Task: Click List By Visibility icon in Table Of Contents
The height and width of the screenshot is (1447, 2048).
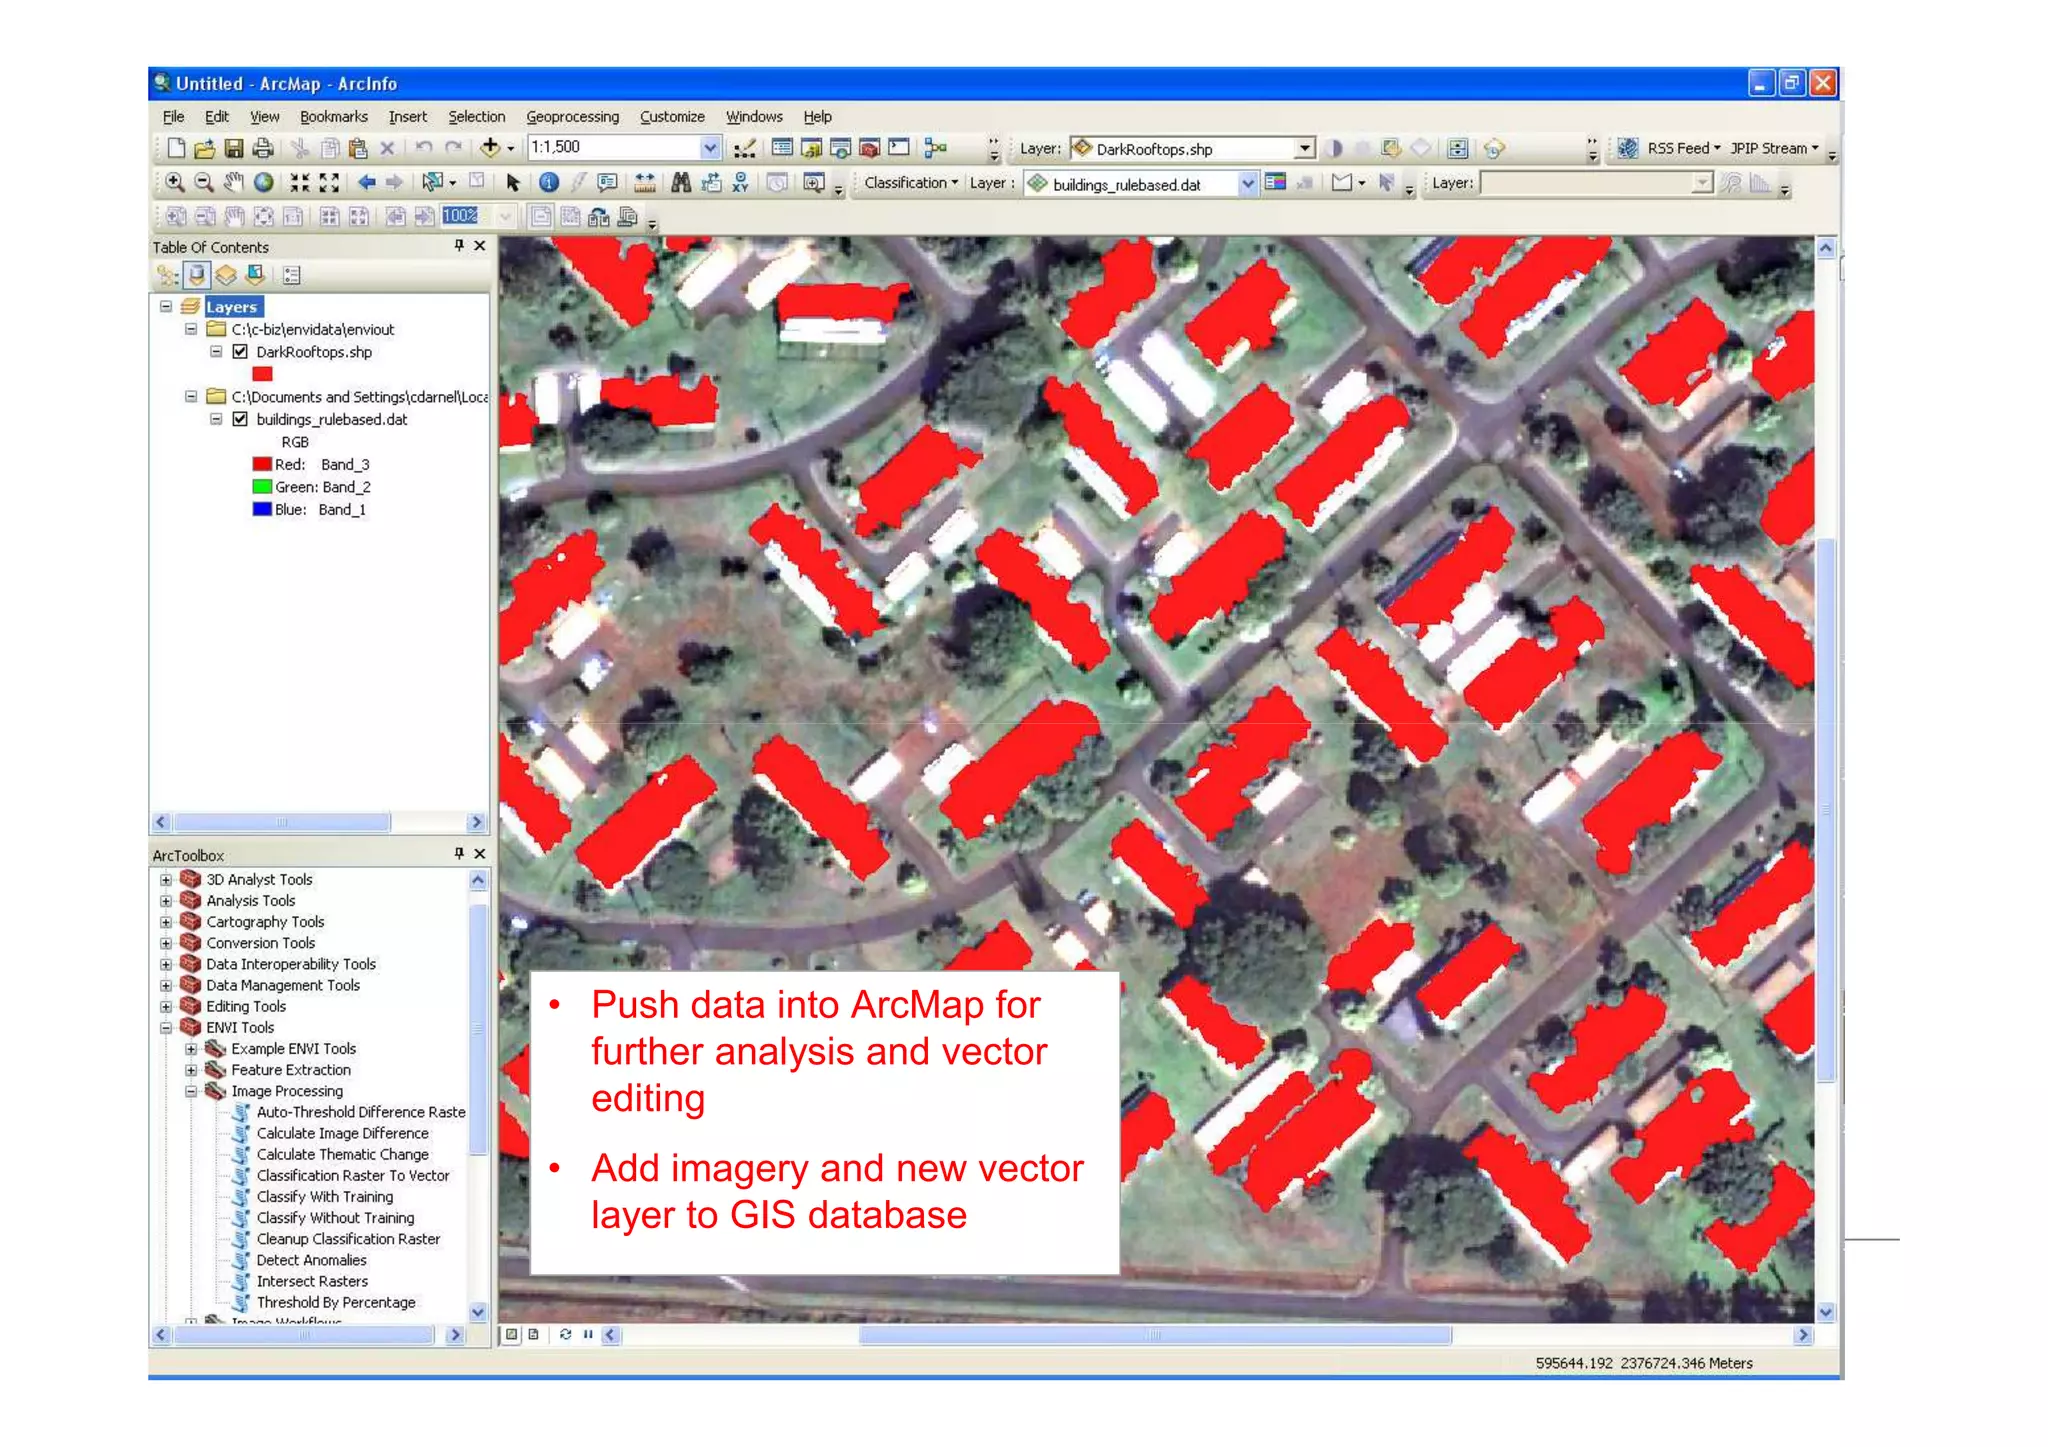Action: coord(226,275)
